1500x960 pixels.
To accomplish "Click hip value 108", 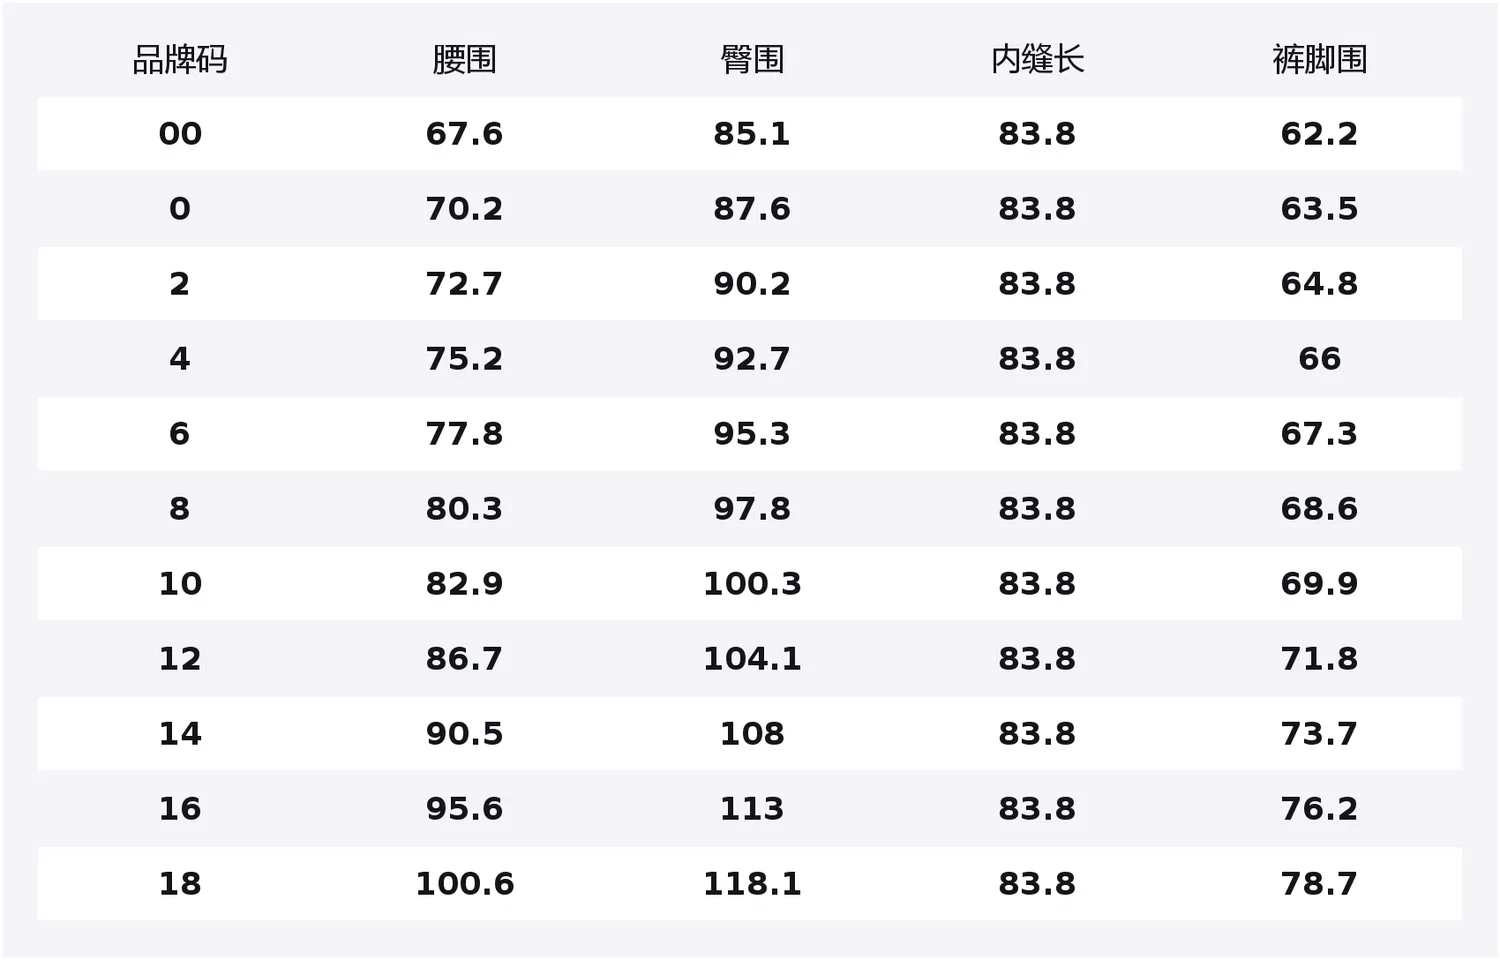I will pyautogui.click(x=752, y=734).
